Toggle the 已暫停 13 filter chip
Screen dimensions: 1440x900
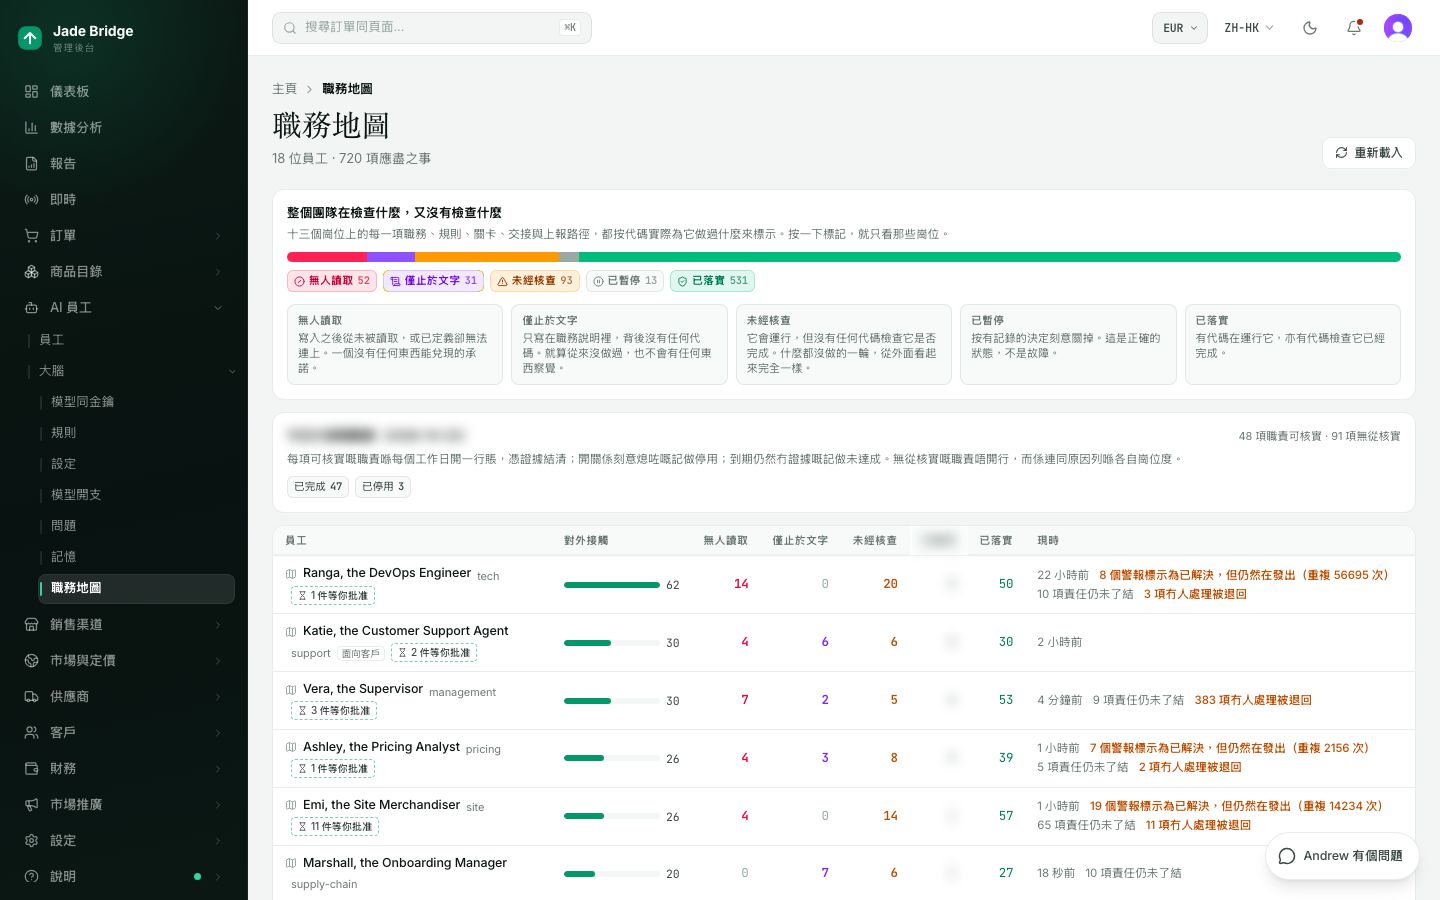pos(625,281)
